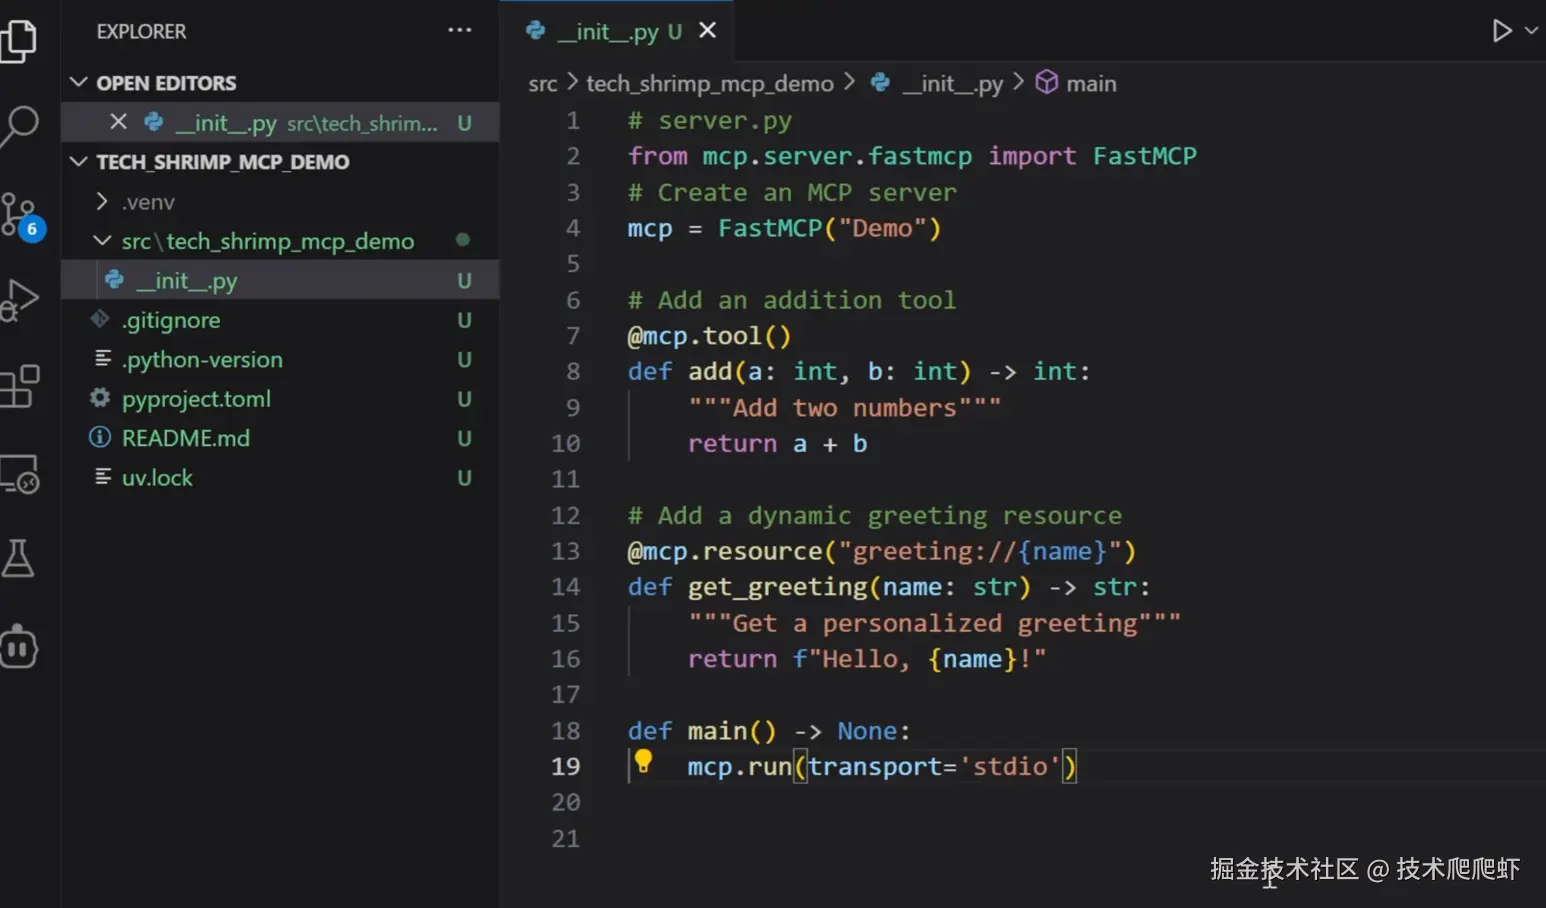This screenshot has width=1546, height=908.
Task: Click the 'transport' keyword argument
Action: tap(875, 767)
